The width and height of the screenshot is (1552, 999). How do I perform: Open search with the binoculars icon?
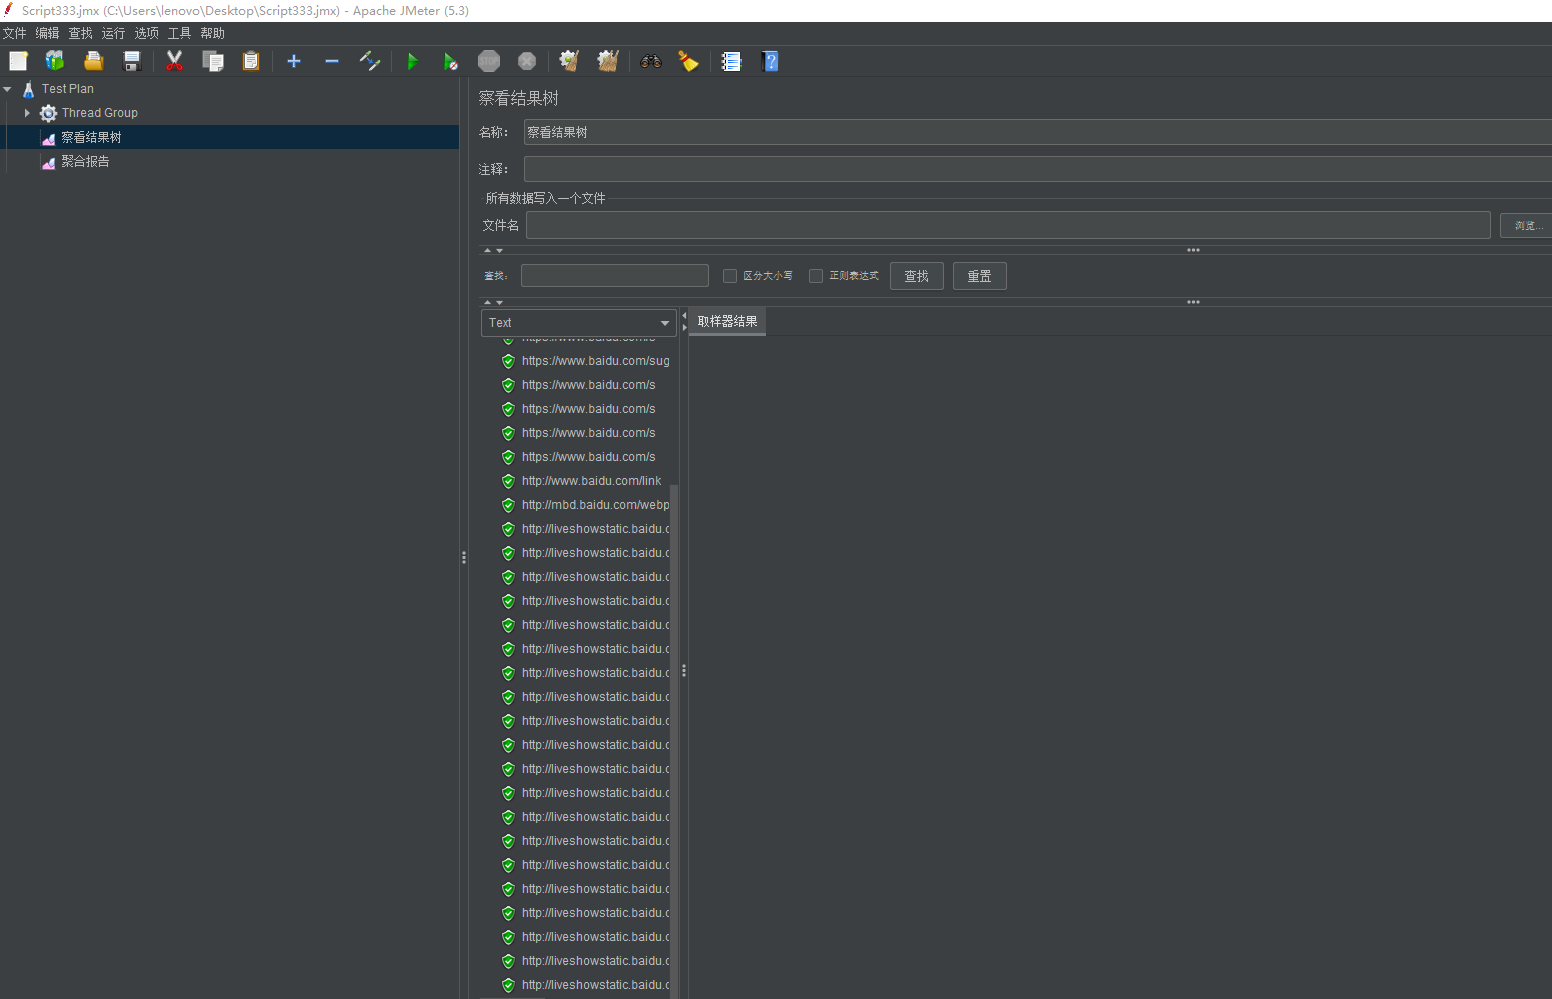pos(651,61)
